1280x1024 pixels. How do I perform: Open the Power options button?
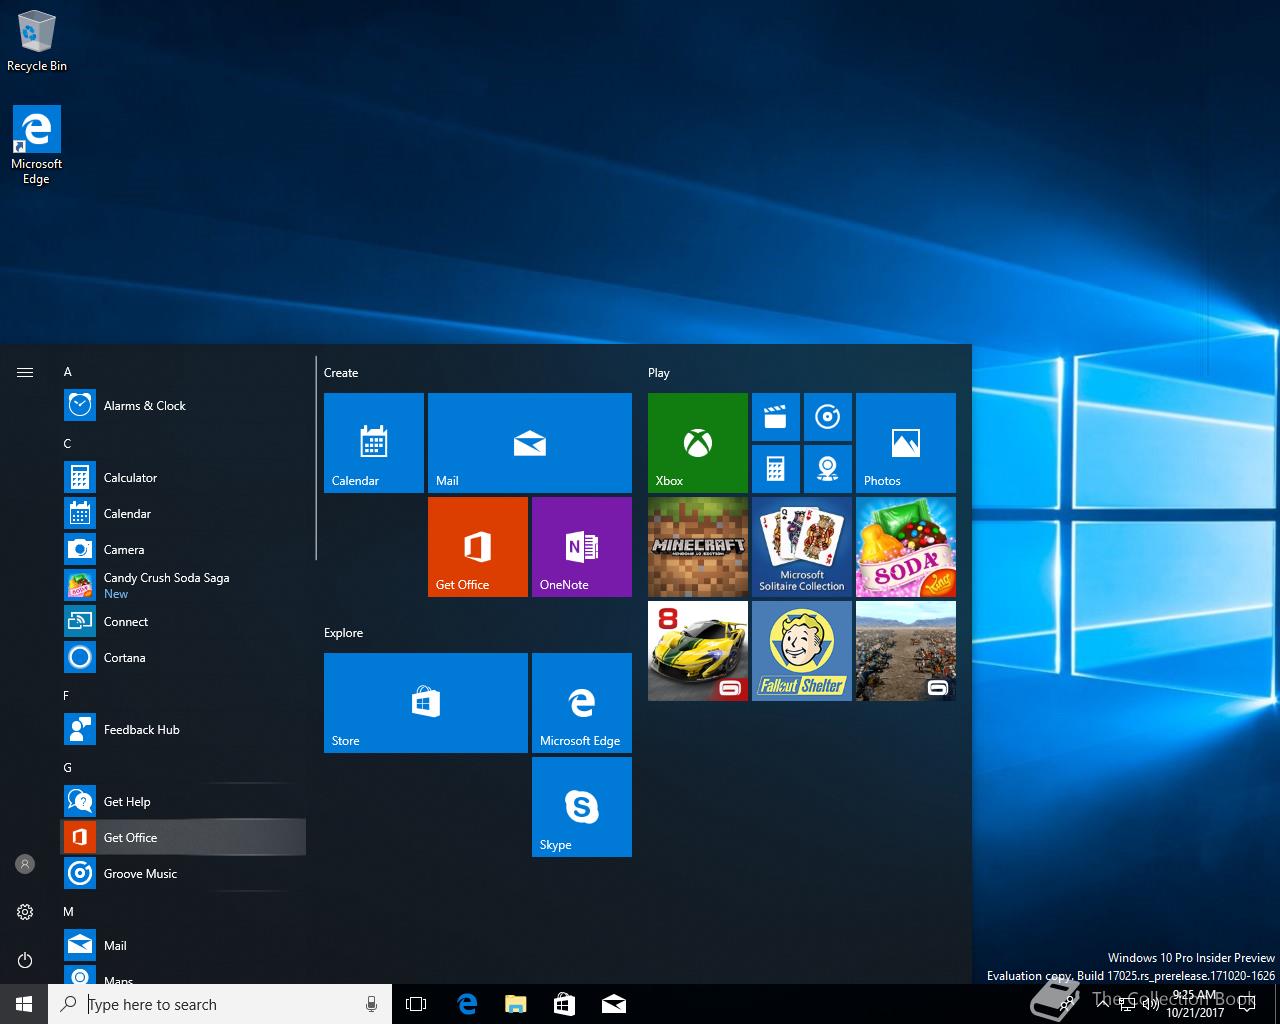pyautogui.click(x=25, y=960)
